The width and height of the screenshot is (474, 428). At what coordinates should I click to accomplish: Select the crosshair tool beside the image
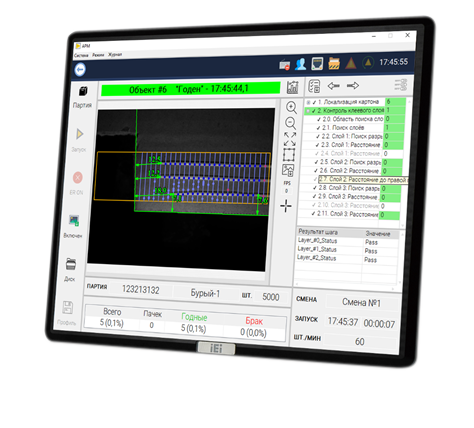pos(286,206)
